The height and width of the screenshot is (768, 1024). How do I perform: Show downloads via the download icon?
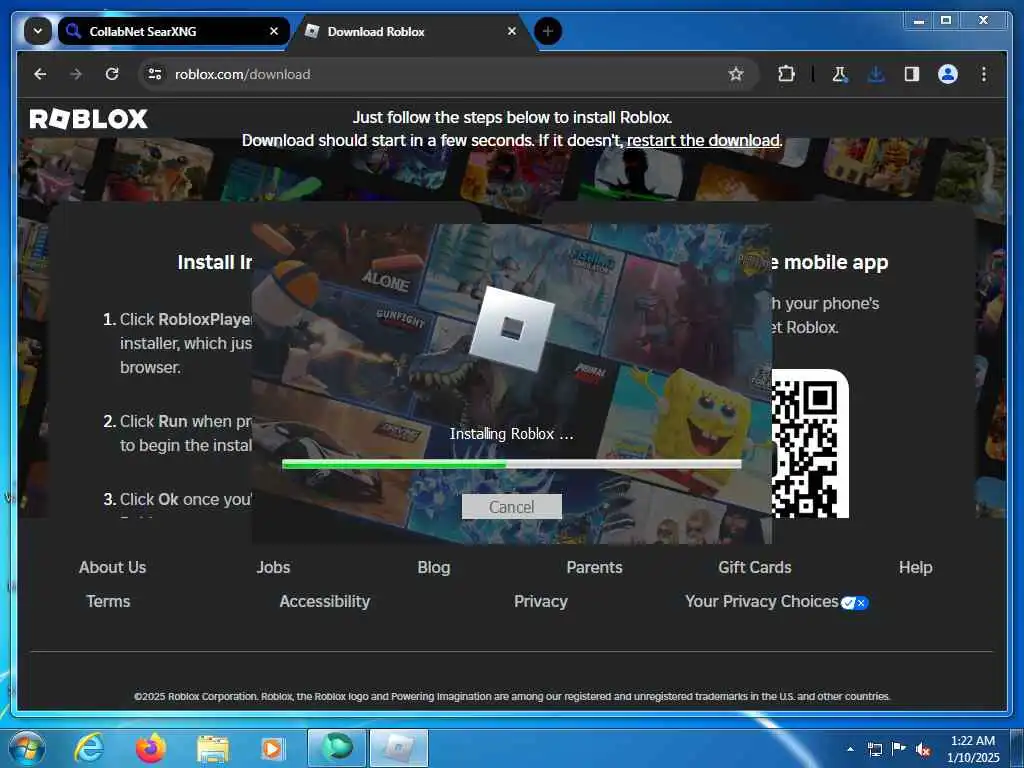876,74
